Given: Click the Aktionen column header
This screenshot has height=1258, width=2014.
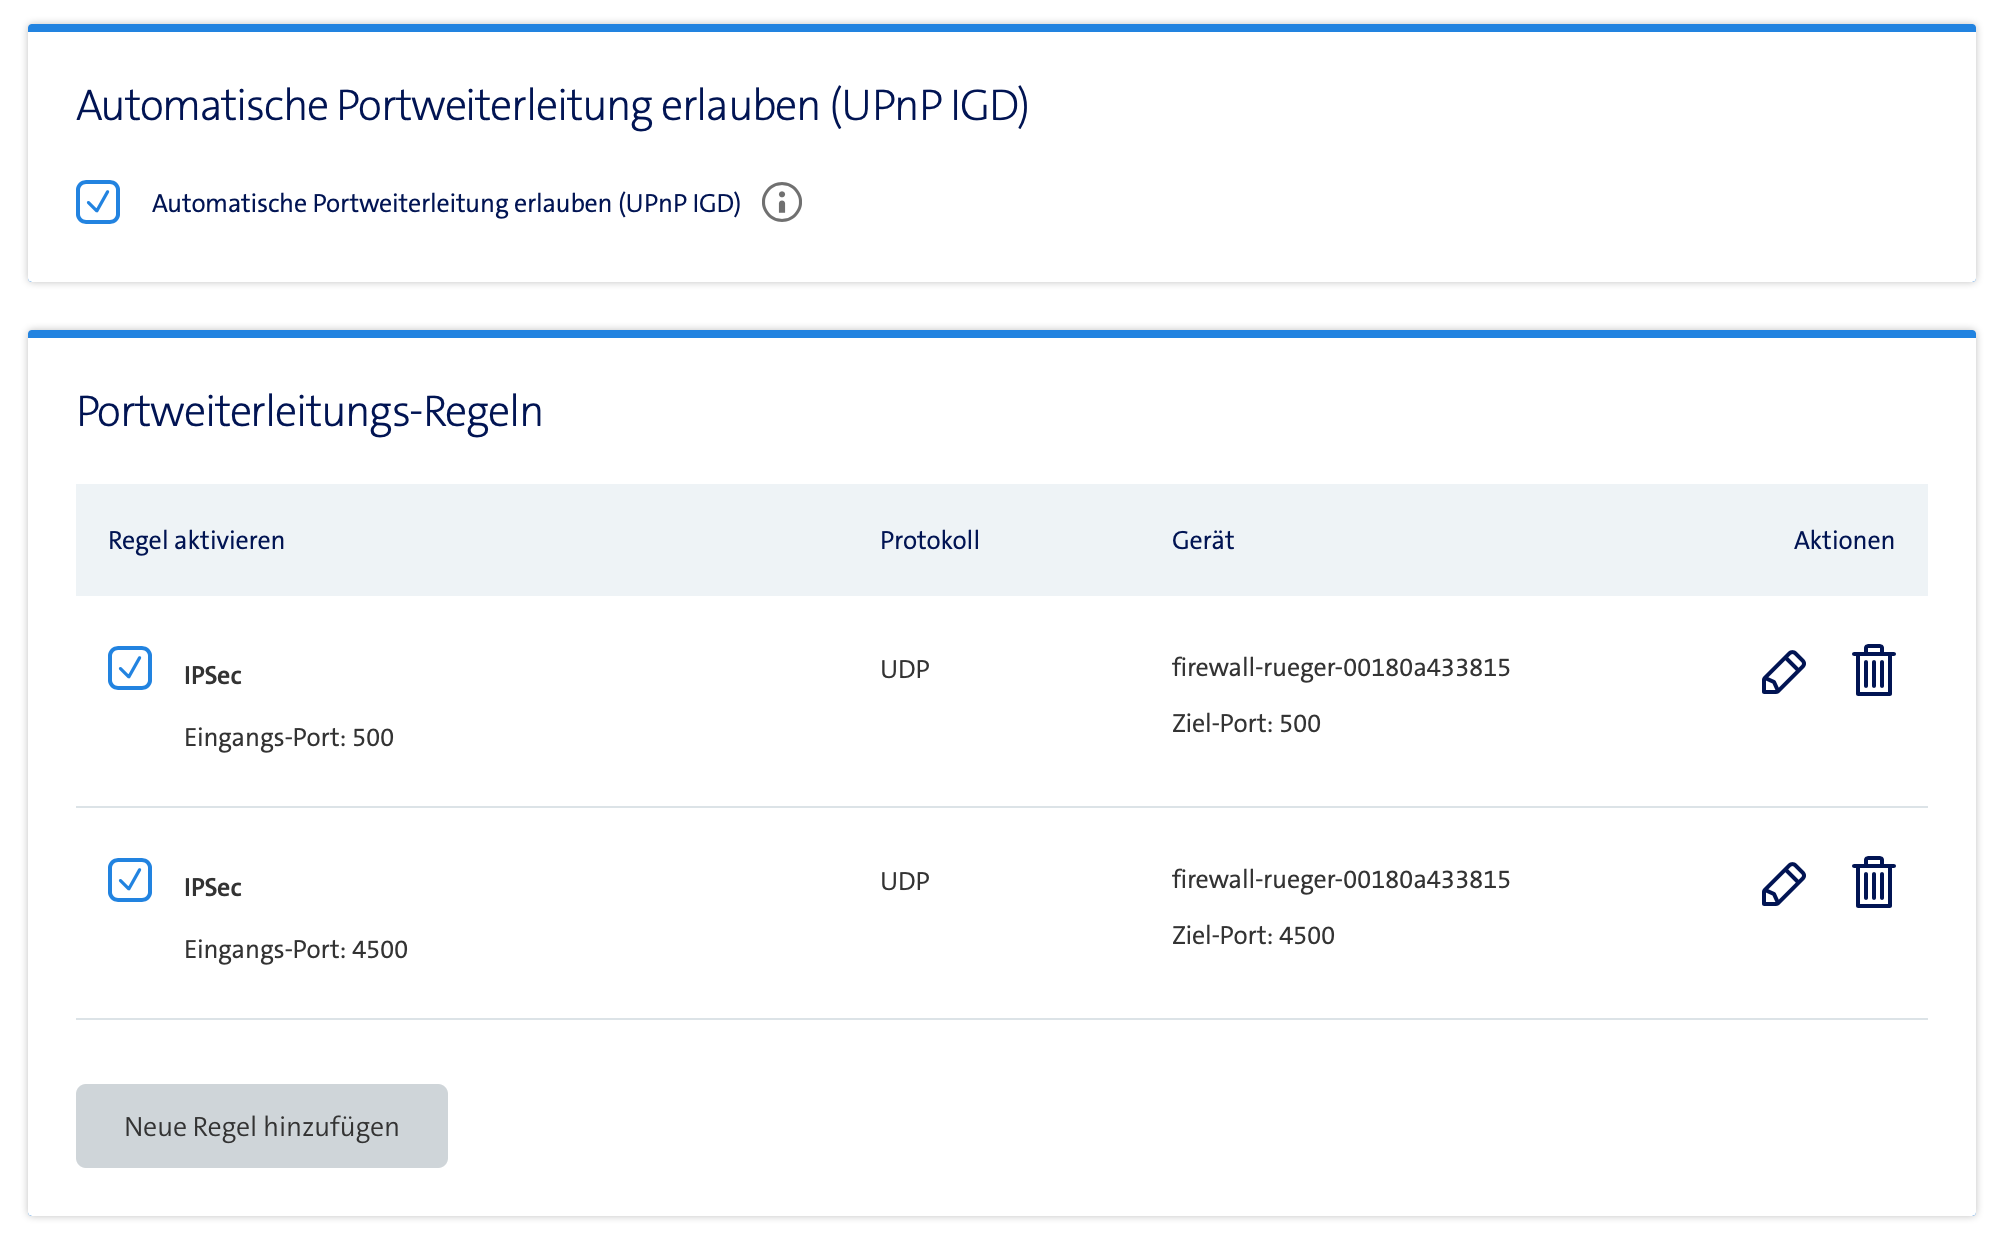Looking at the screenshot, I should click(x=1843, y=540).
